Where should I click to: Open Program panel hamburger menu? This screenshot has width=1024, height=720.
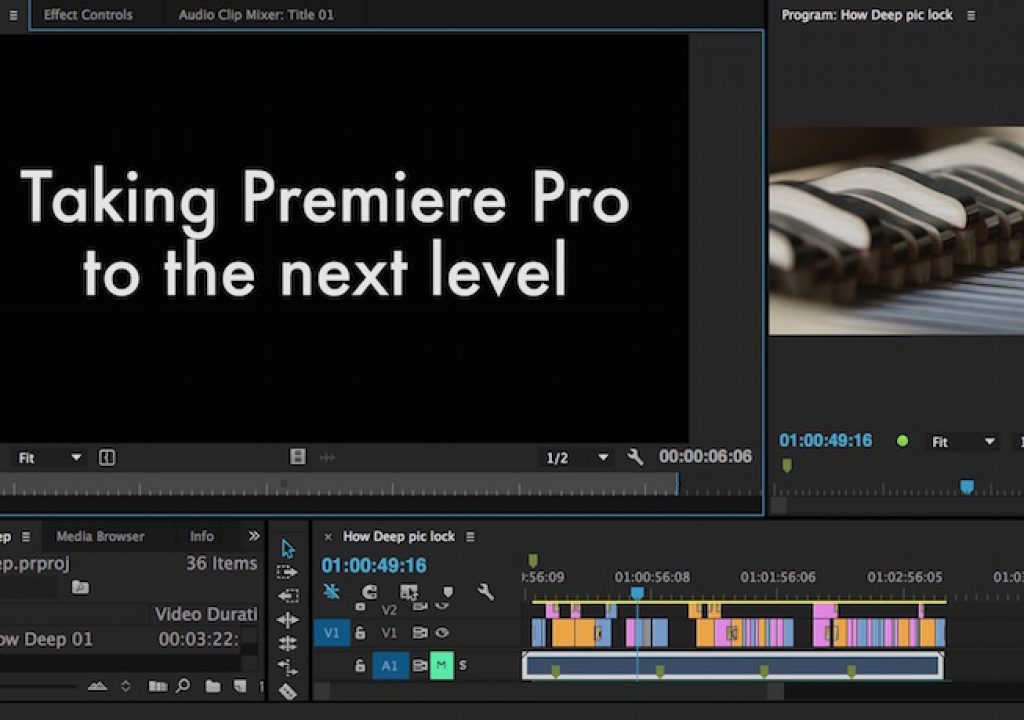tap(971, 15)
